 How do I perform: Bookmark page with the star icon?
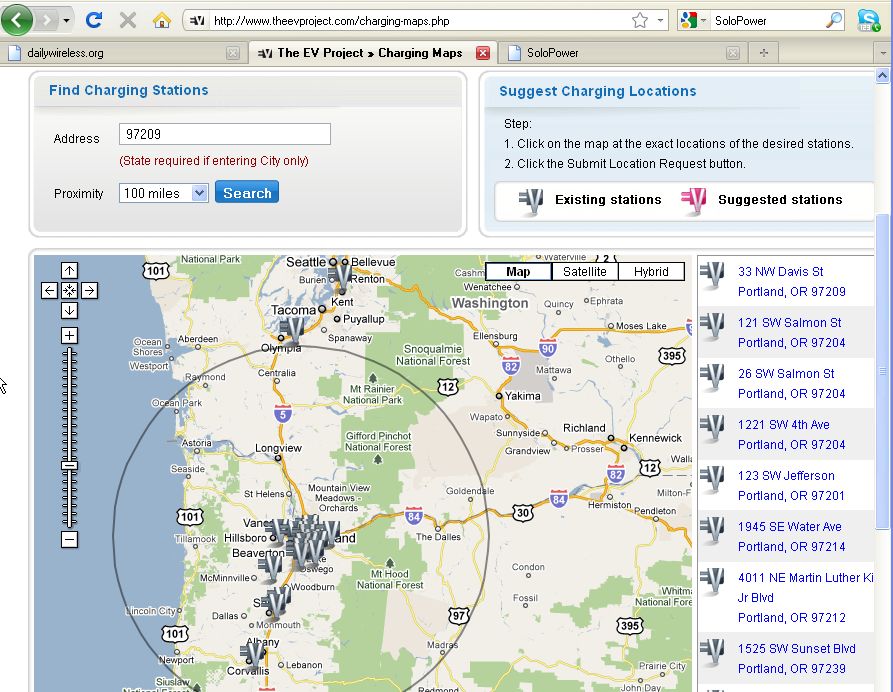tap(640, 20)
